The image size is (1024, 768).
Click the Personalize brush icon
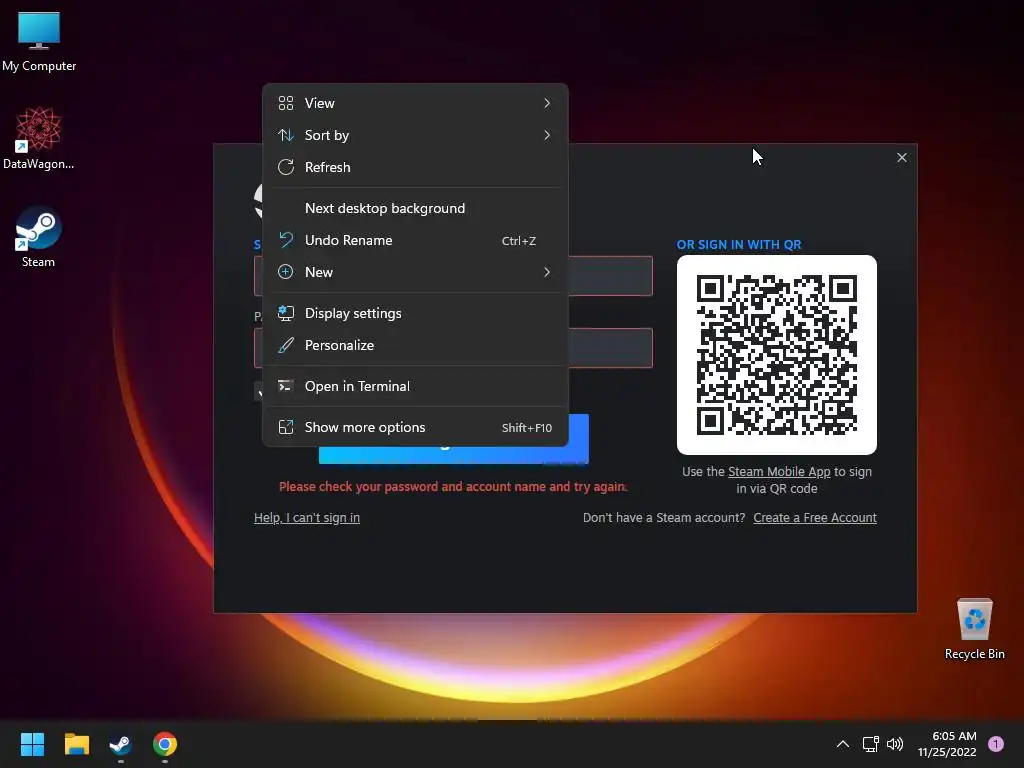[285, 345]
